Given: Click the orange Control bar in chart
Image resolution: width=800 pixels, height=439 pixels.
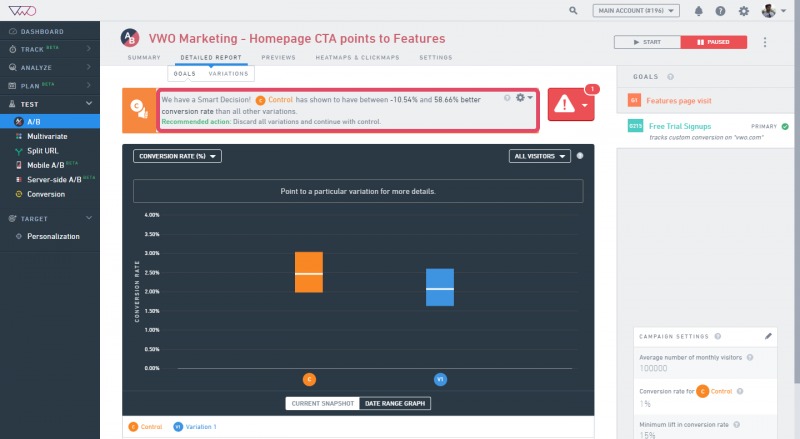Looking at the screenshot, I should (309, 272).
